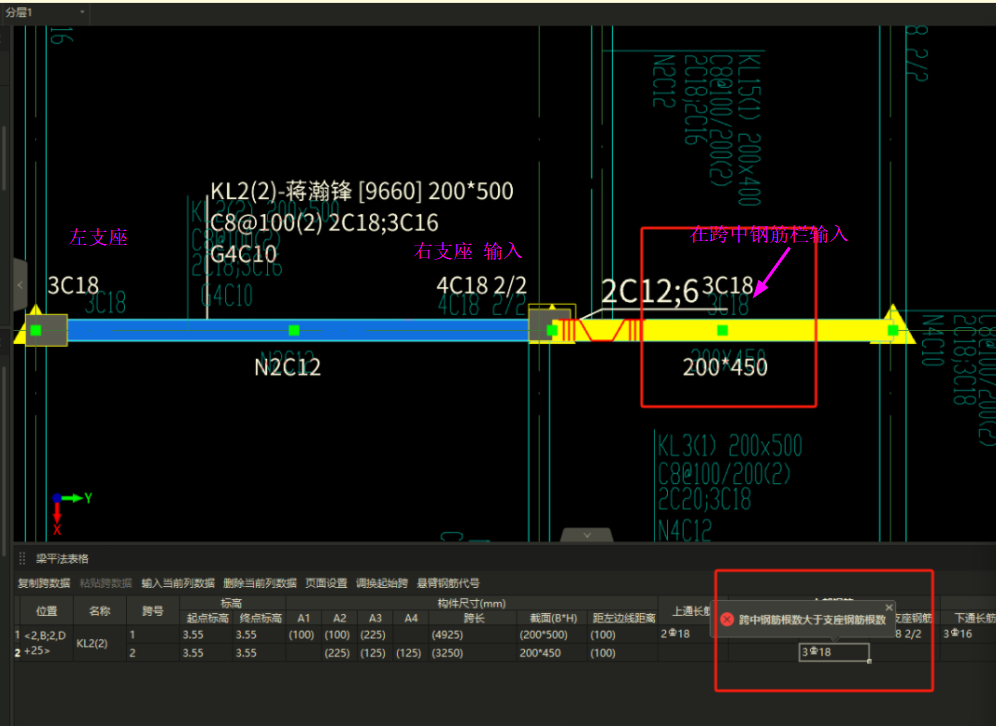
Task: Click the 构件尺寸(mm) group header
Action: click(471, 603)
